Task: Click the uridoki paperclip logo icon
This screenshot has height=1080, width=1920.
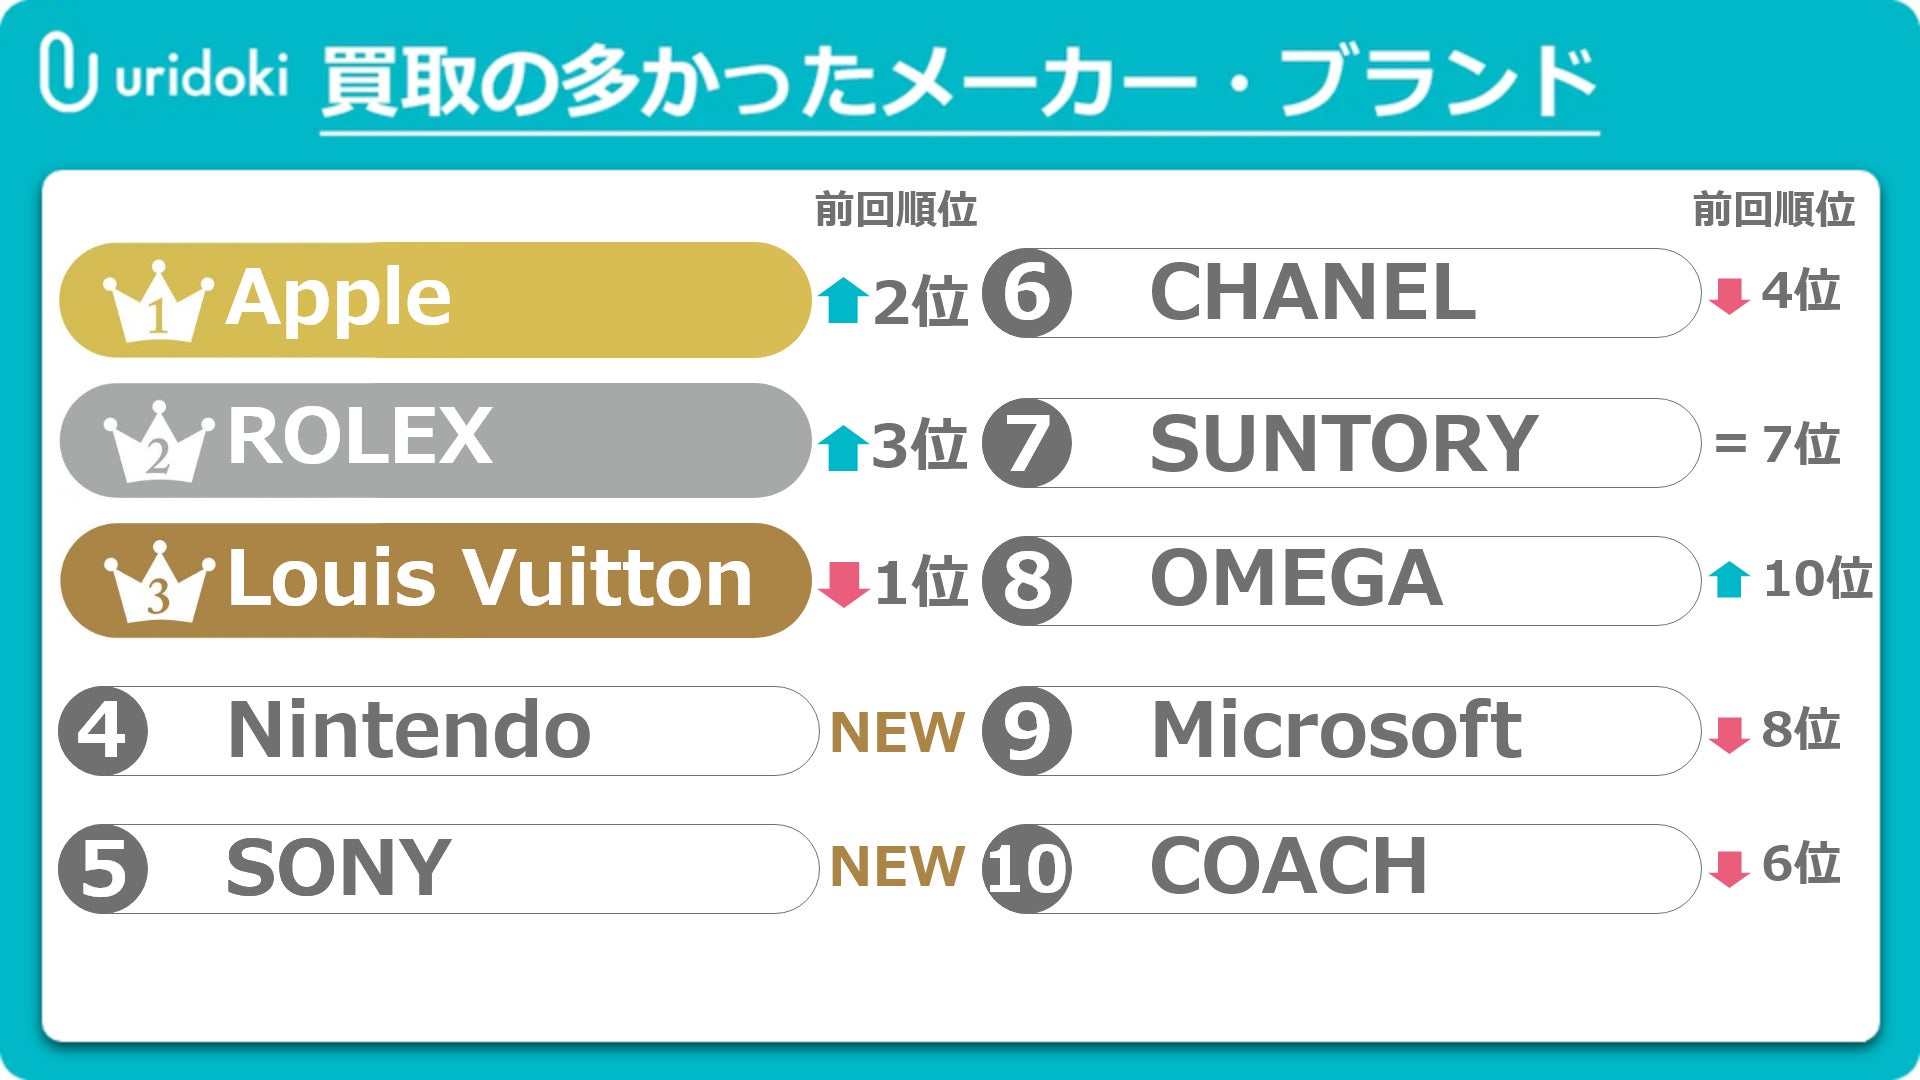Action: (x=67, y=73)
